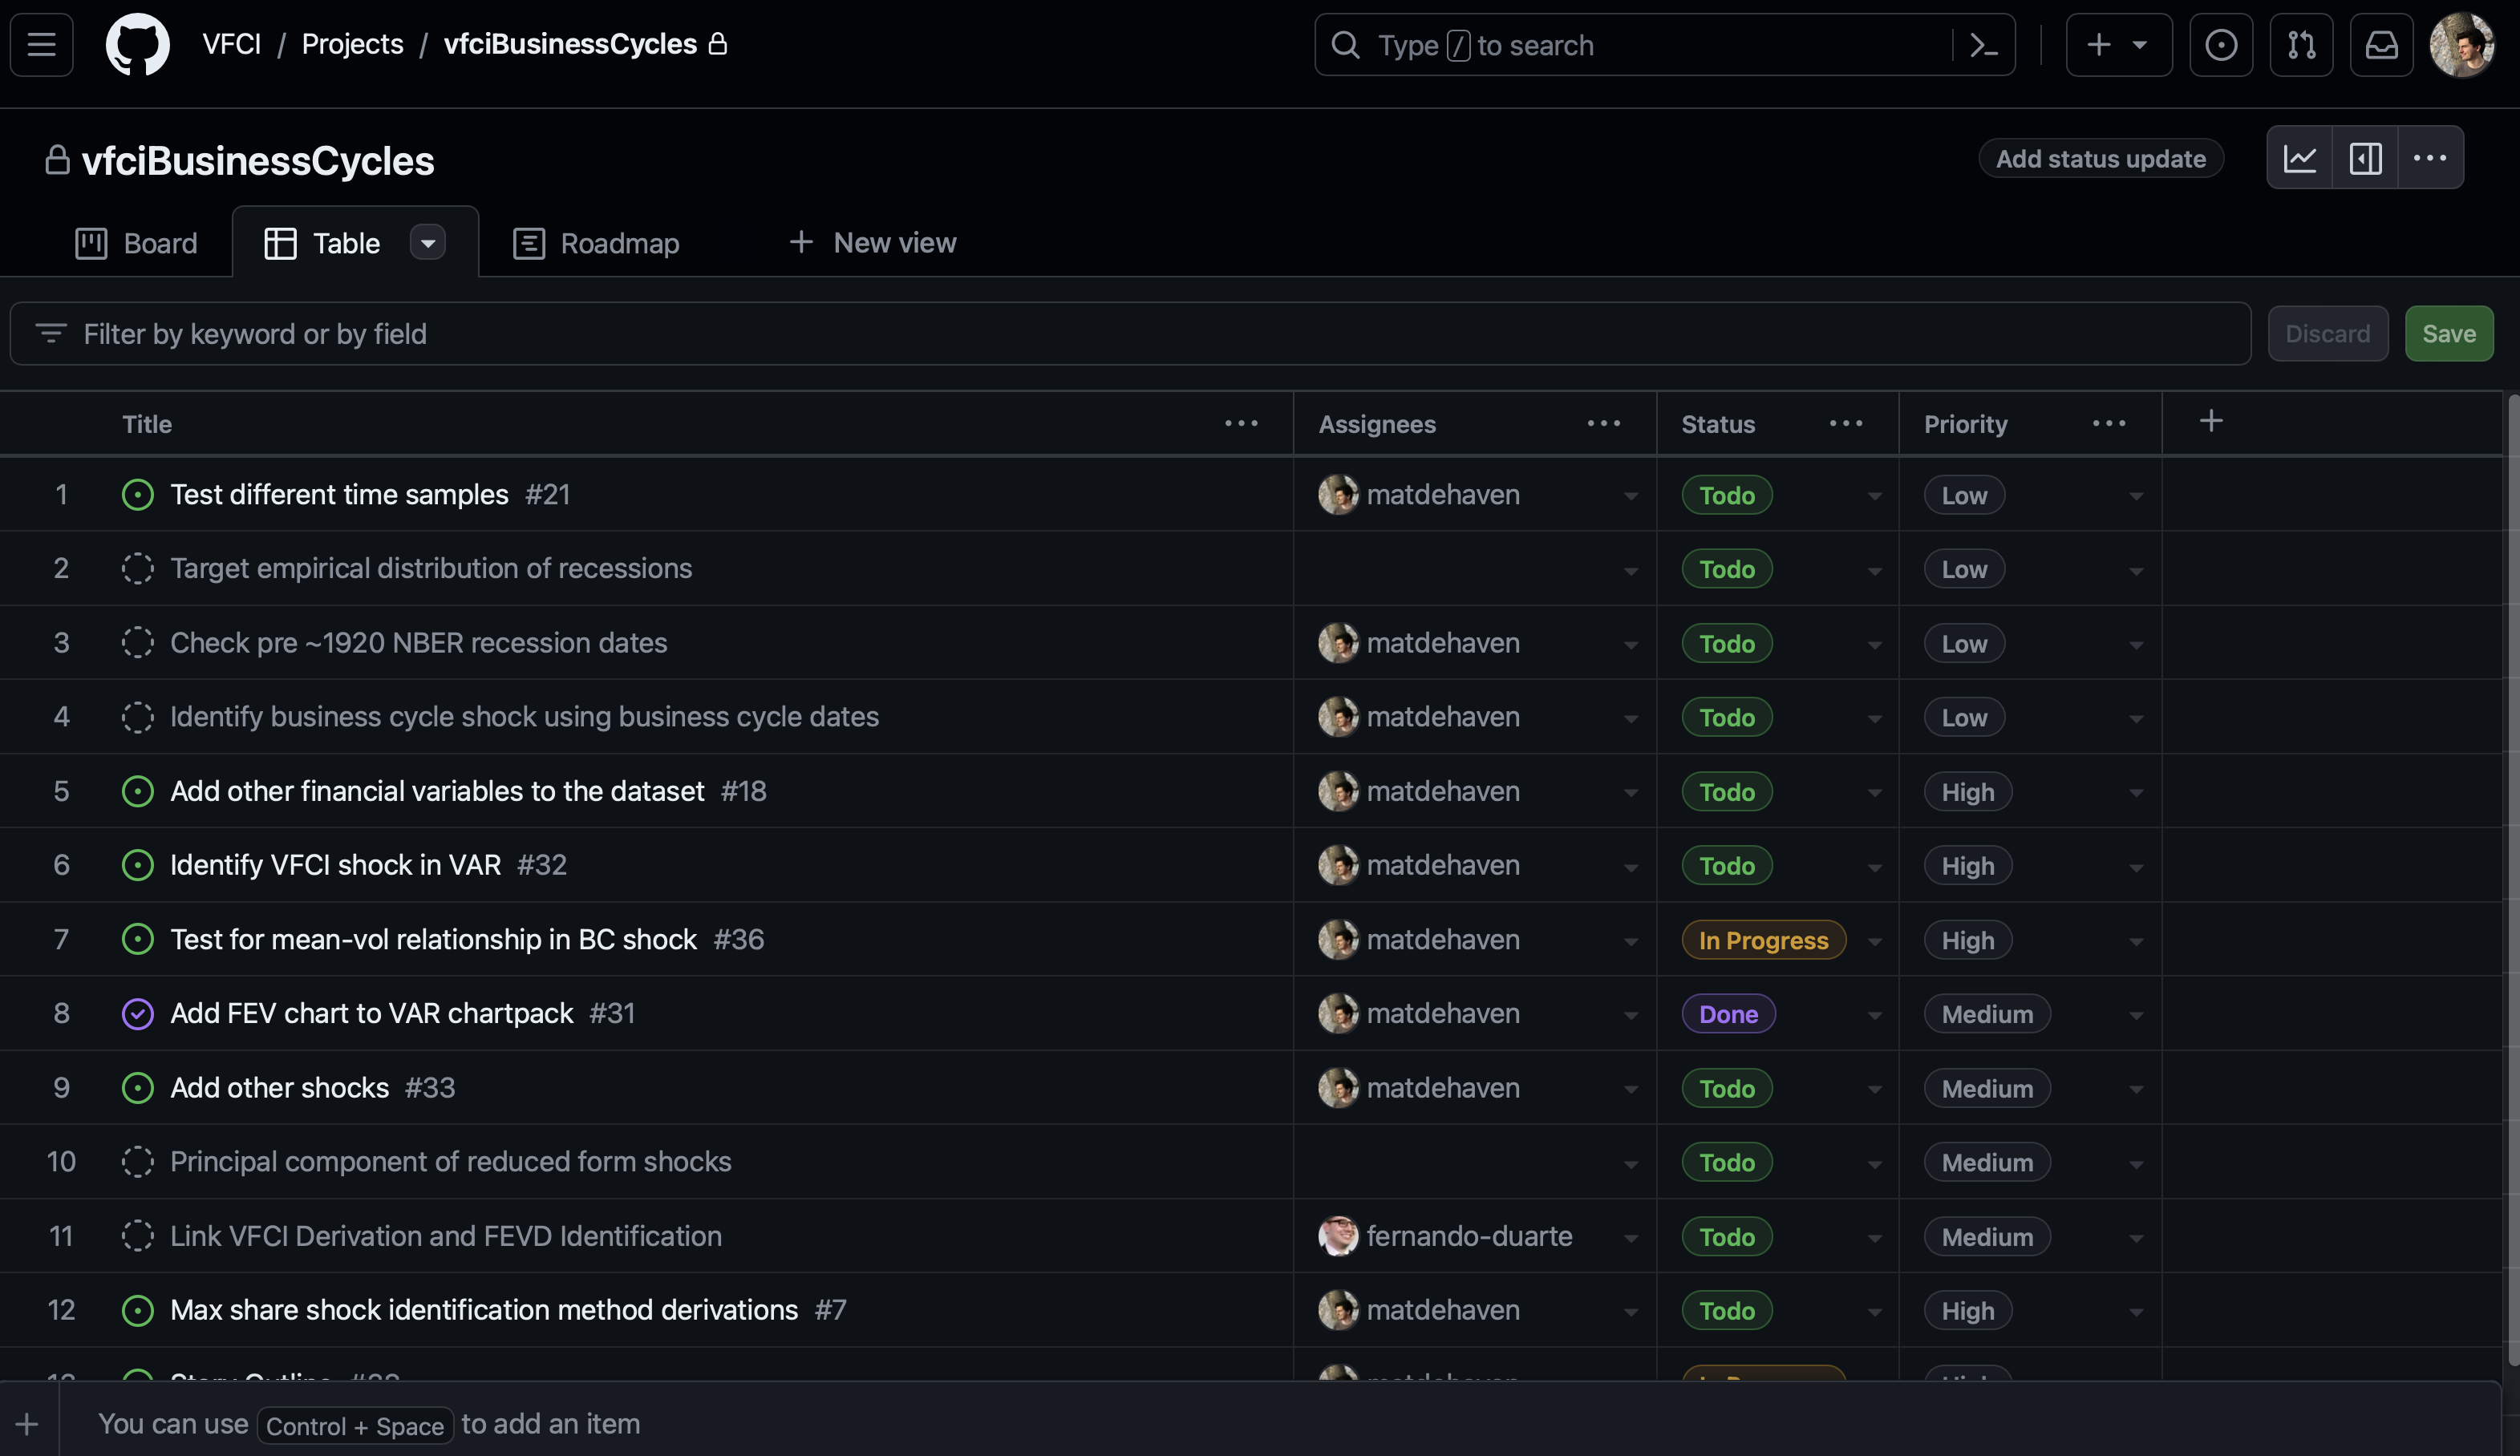
Task: Open the create new plus dropdown
Action: (2118, 45)
